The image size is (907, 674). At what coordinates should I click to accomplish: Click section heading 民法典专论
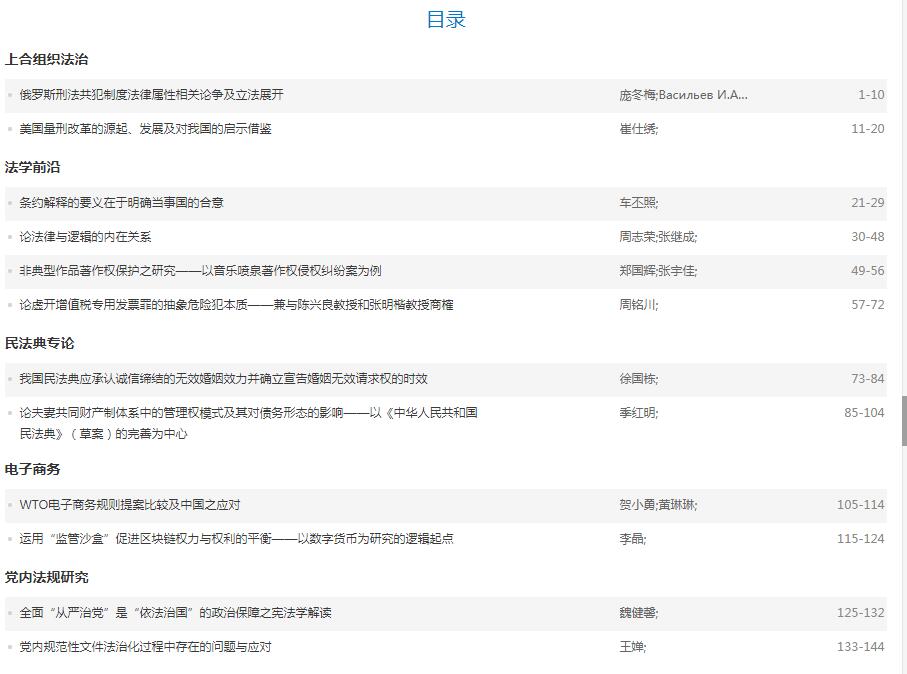pos(40,343)
